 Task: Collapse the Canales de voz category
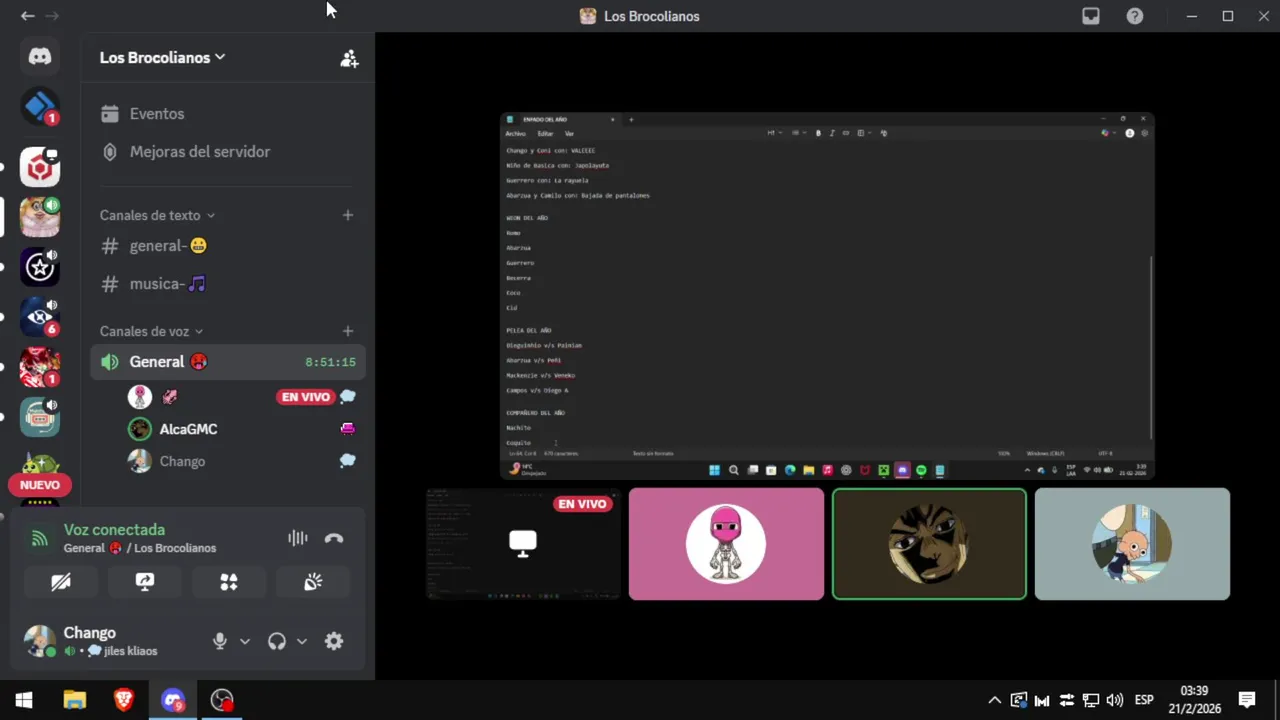[151, 331]
